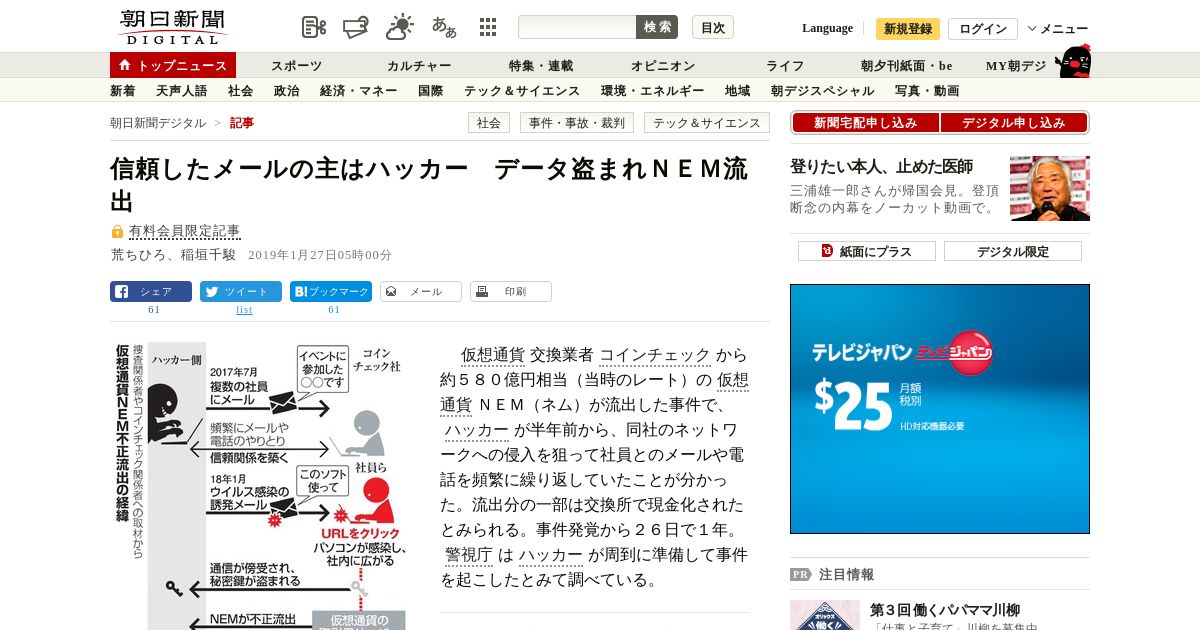This screenshot has width=1200, height=630.
Task: Enlarge the NEM不正流出の経緯 infographic
Action: pos(260,486)
